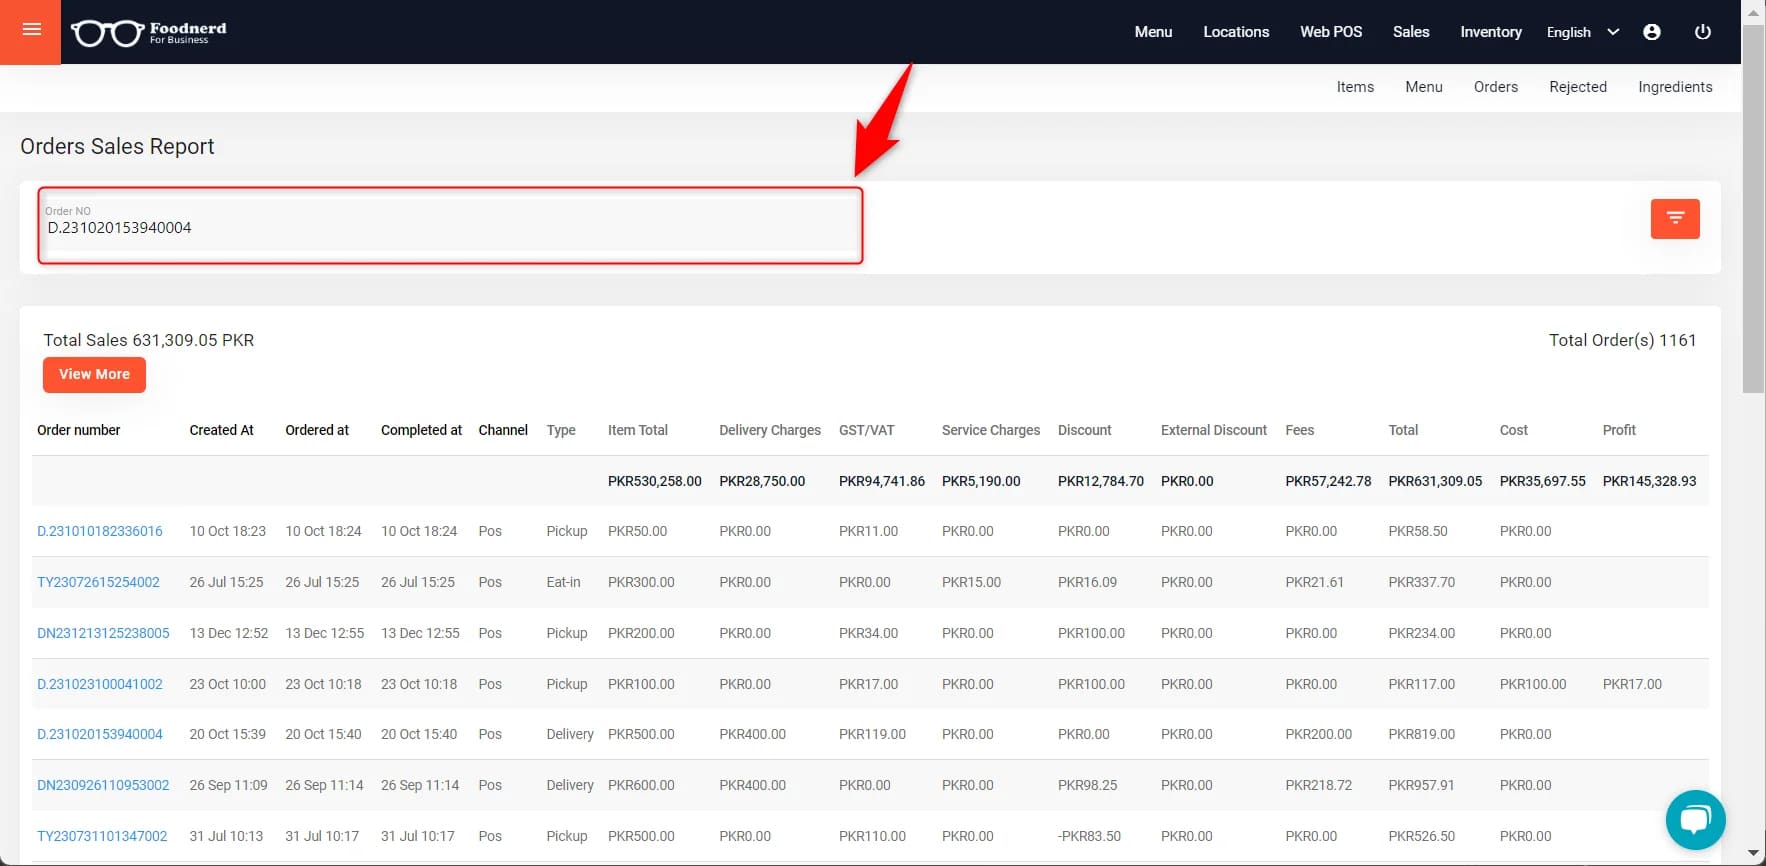Click the power logout icon
1766x866 pixels.
[1703, 32]
